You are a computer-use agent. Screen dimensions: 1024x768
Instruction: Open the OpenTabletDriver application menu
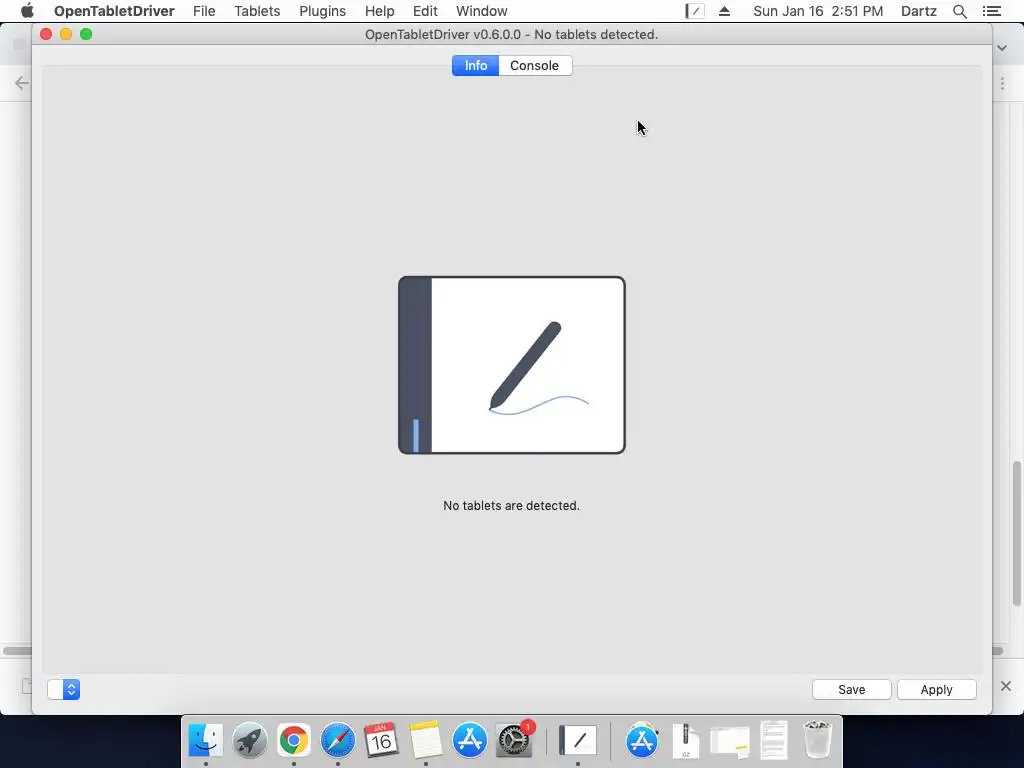114,11
